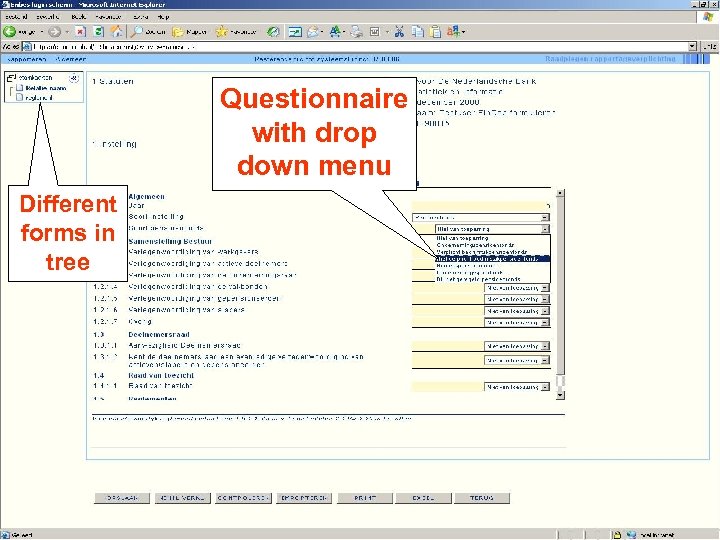Print the page via printer toolbar icon
This screenshot has height=540, width=720.
tap(356, 32)
